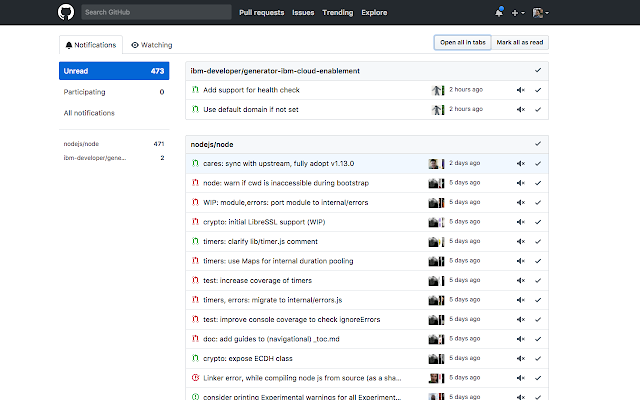Switch to the Watching tab
The width and height of the screenshot is (640, 400).
pyautogui.click(x=151, y=45)
